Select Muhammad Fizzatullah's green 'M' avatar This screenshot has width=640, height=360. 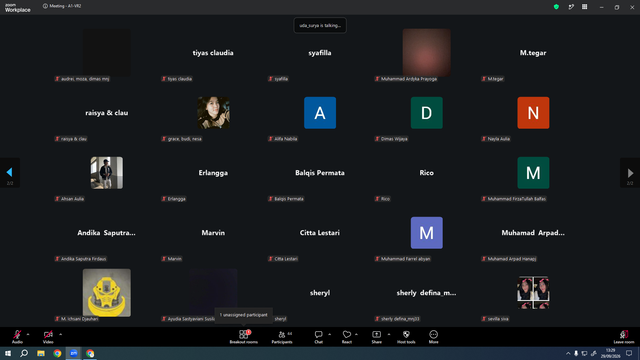click(533, 173)
